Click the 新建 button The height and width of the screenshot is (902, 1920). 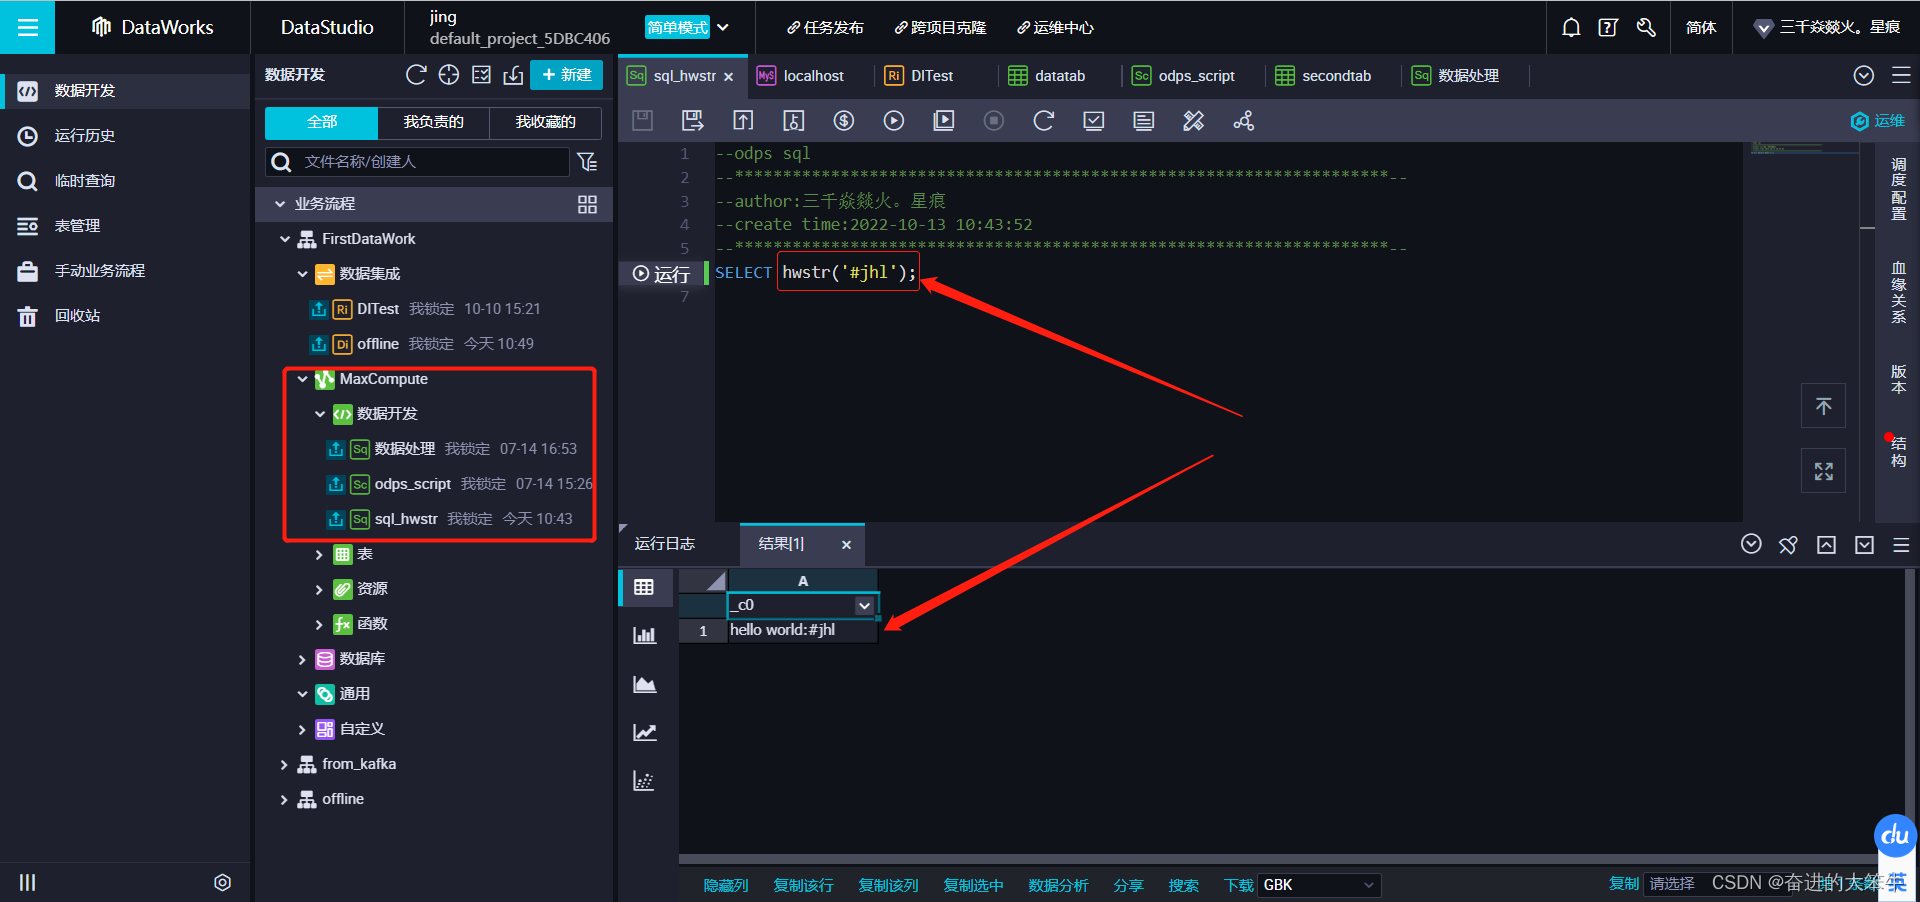(x=566, y=75)
